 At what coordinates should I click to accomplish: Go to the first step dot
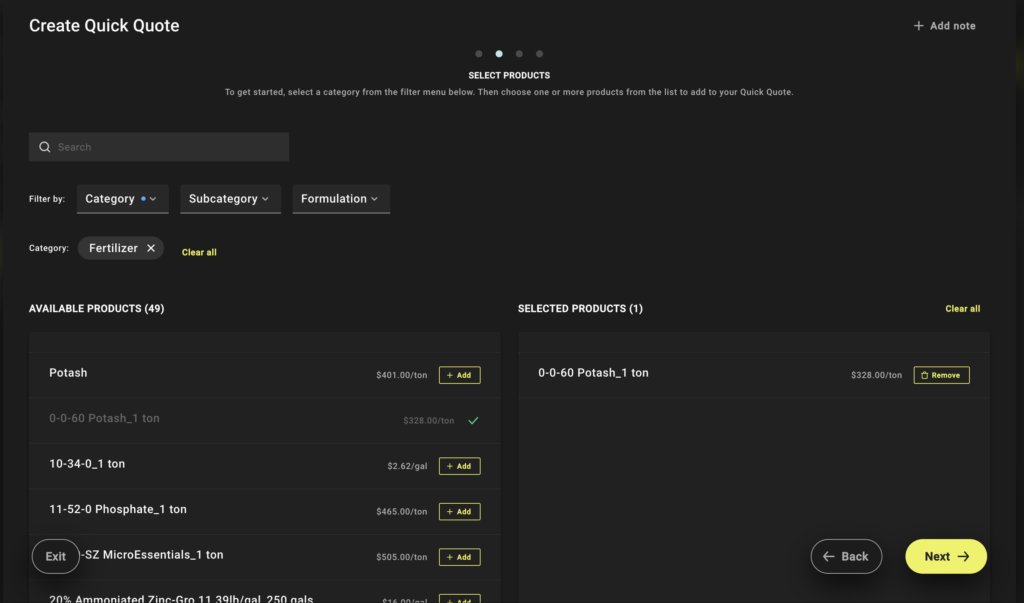coord(479,53)
